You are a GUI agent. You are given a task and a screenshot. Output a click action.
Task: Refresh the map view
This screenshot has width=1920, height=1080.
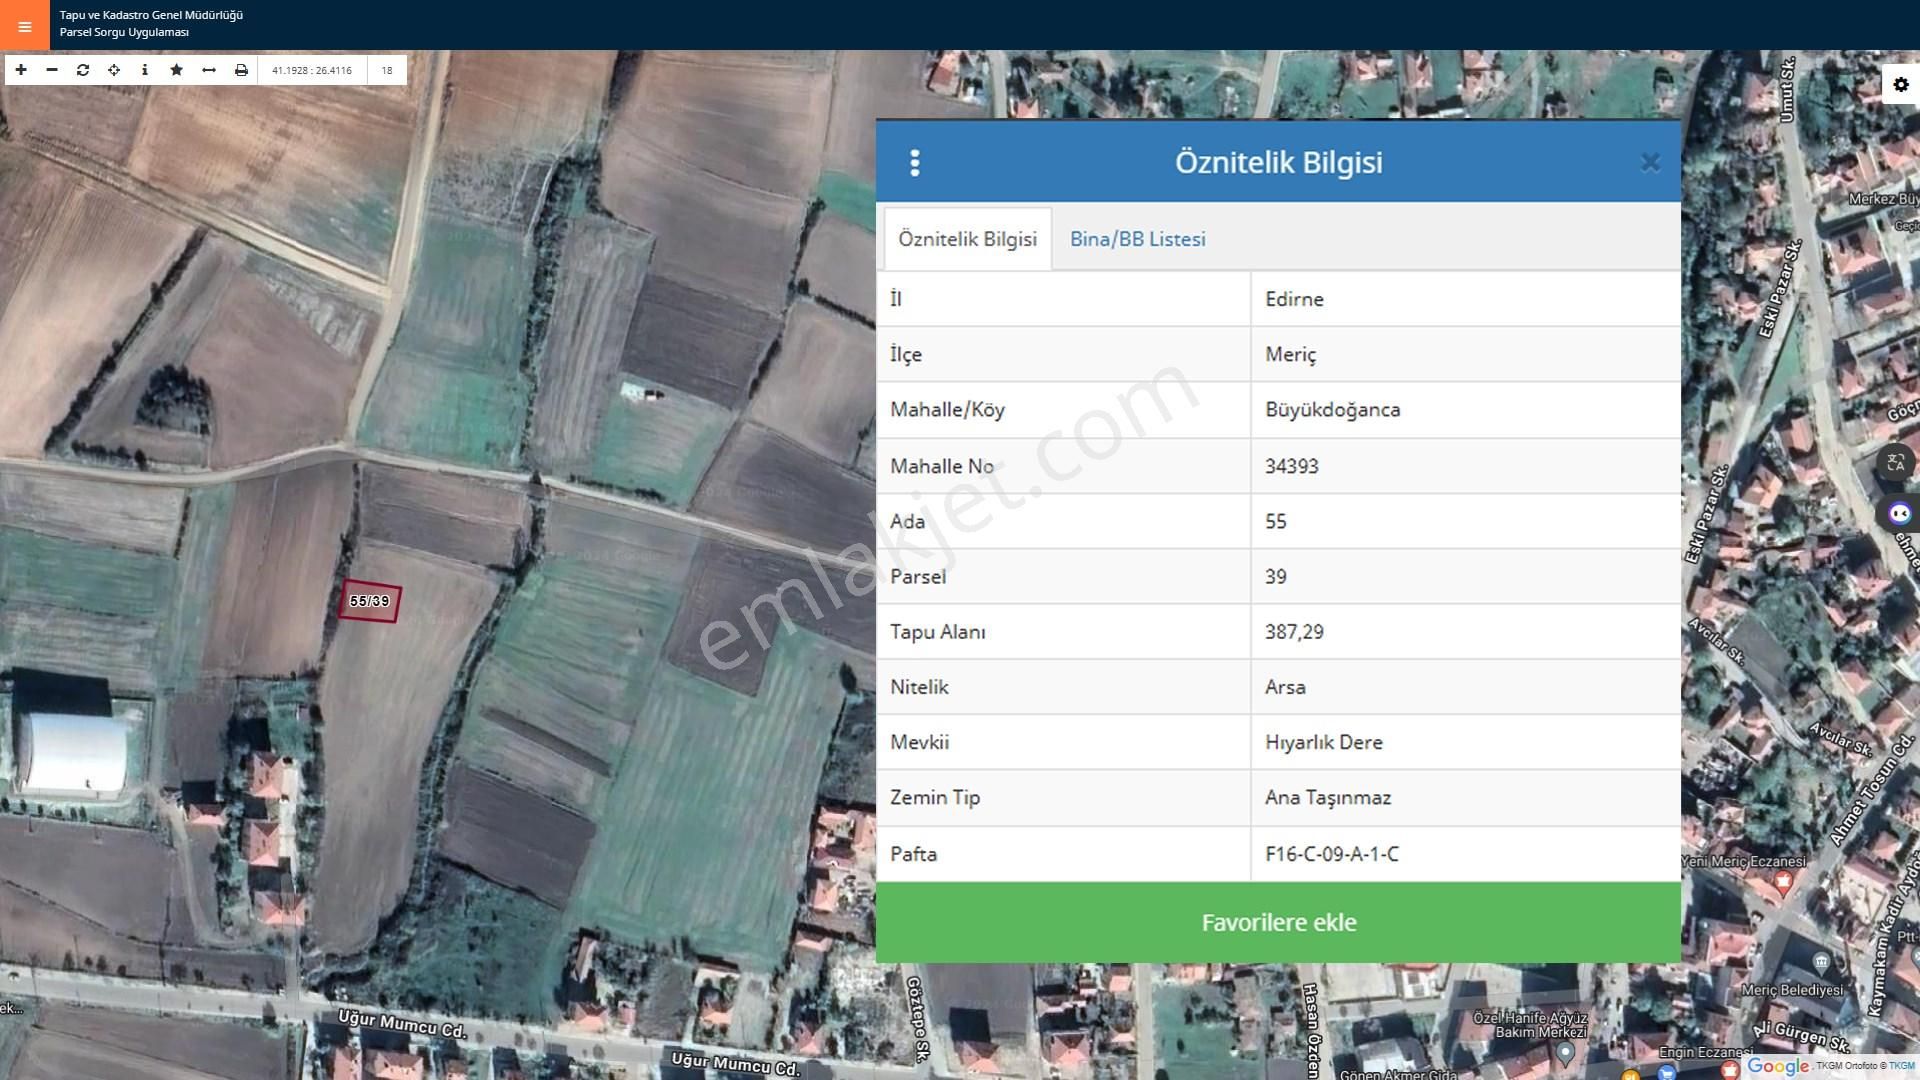83,70
